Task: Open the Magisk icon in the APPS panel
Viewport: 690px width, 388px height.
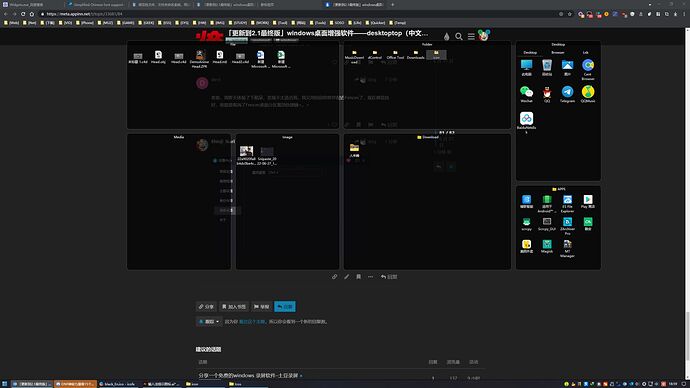Action: pos(547,244)
